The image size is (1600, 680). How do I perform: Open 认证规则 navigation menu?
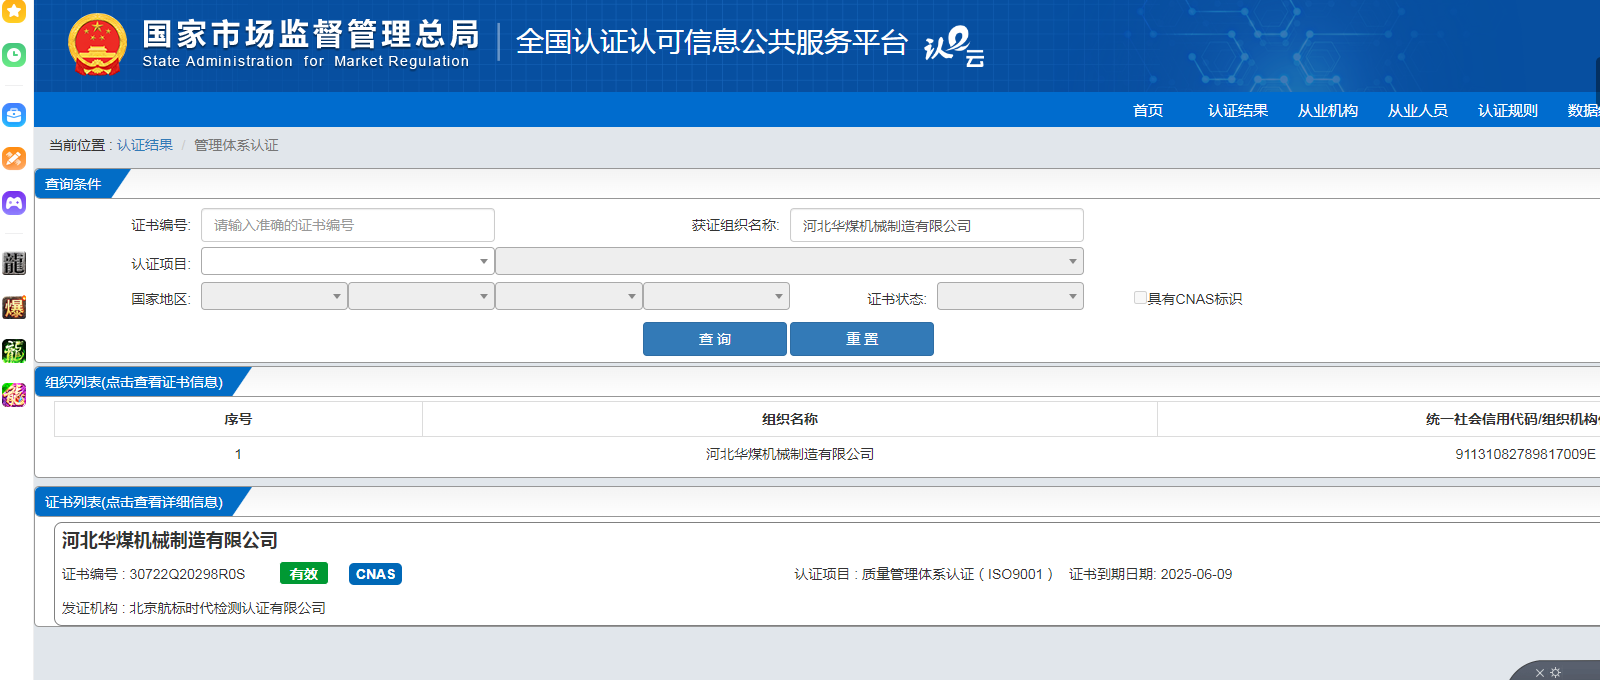point(1508,110)
